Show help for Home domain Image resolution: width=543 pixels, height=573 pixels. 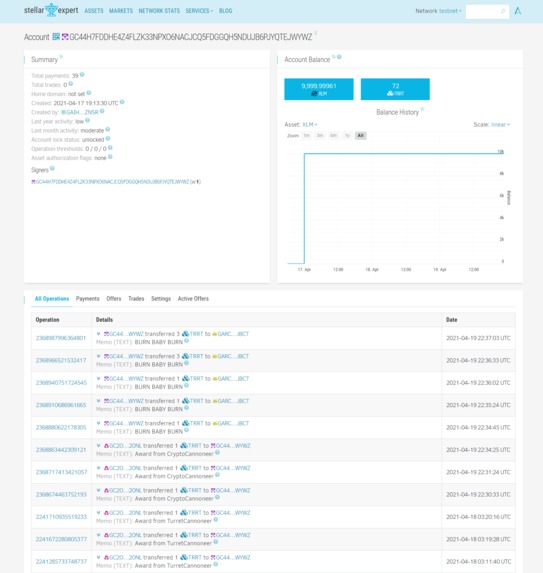[89, 93]
